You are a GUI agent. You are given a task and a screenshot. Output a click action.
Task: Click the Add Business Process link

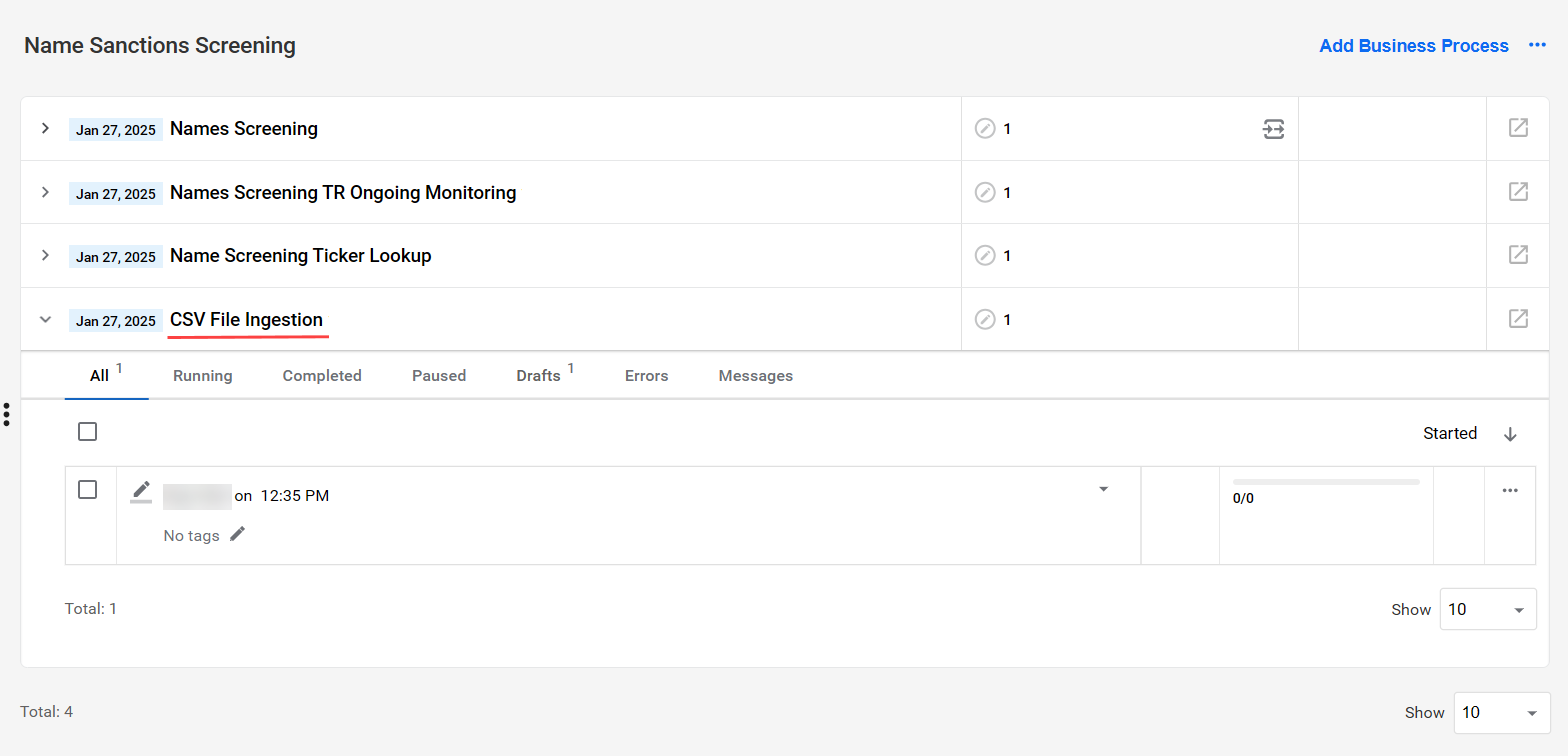pyautogui.click(x=1414, y=46)
